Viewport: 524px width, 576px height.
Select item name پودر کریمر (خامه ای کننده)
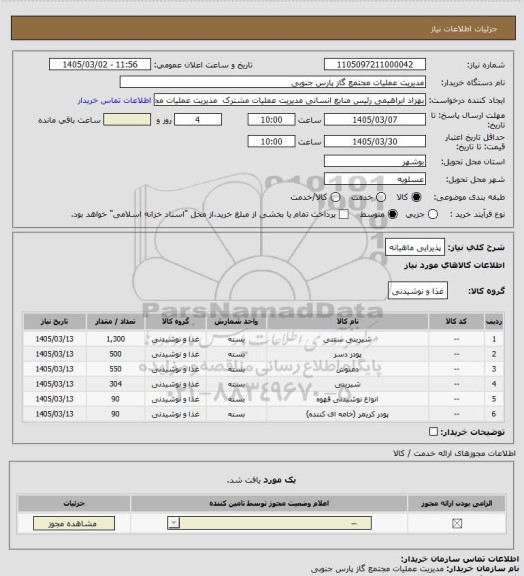click(x=347, y=414)
